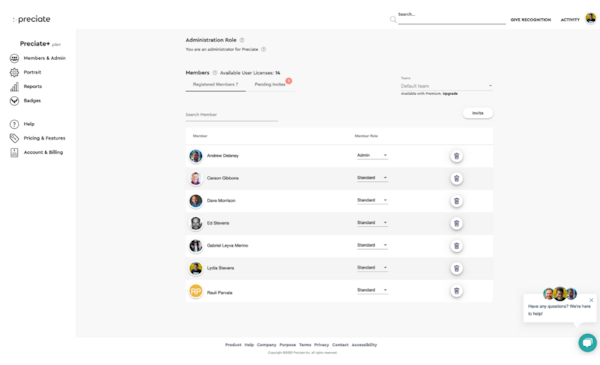600x365 pixels.
Task: Open Give Recognition link in header
Action: [530, 20]
